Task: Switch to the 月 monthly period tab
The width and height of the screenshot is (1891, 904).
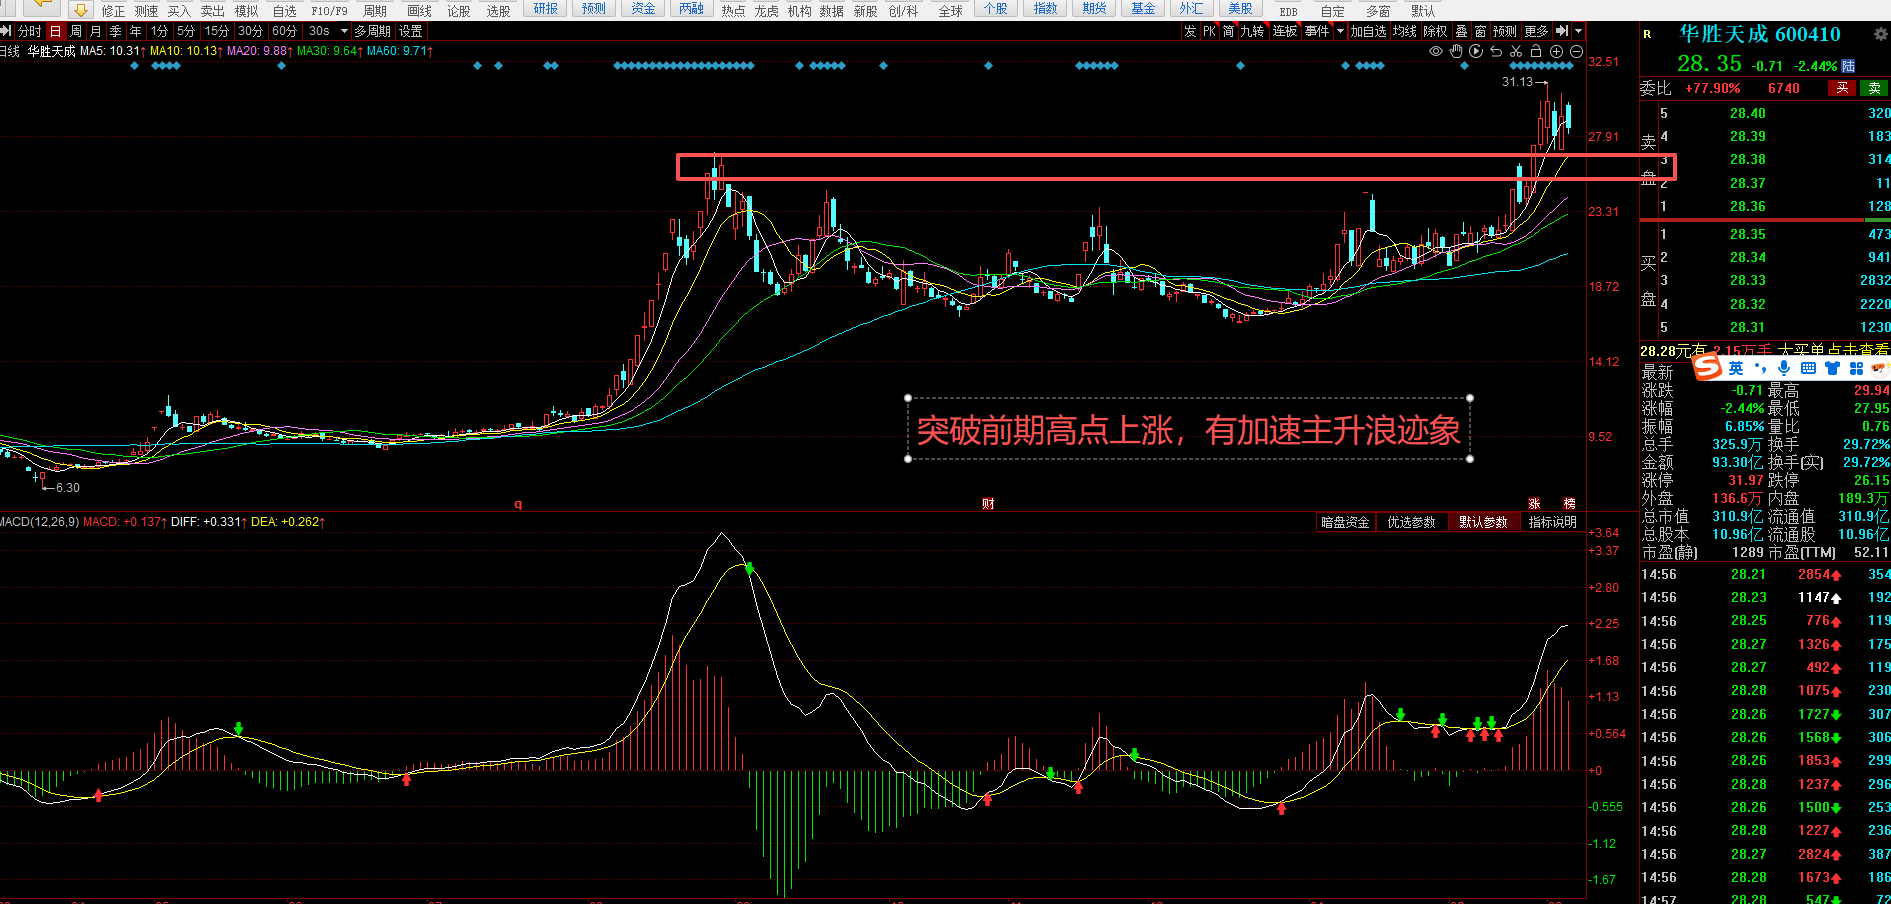Action: tap(96, 31)
